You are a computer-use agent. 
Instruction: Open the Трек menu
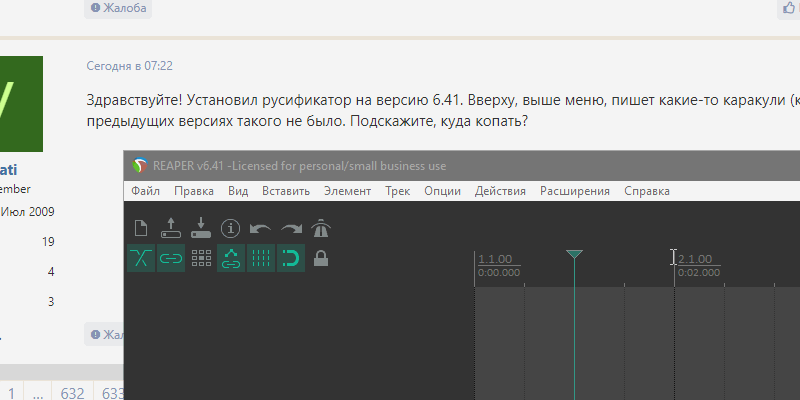click(x=397, y=191)
